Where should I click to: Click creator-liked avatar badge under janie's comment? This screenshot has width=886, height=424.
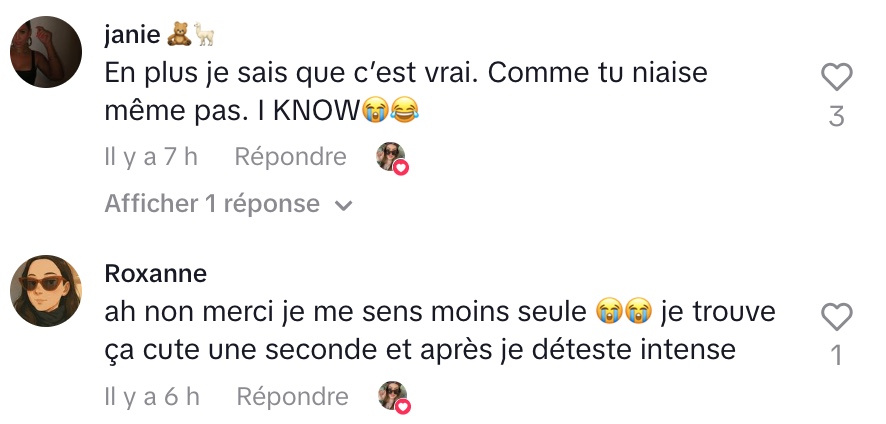pyautogui.click(x=391, y=158)
